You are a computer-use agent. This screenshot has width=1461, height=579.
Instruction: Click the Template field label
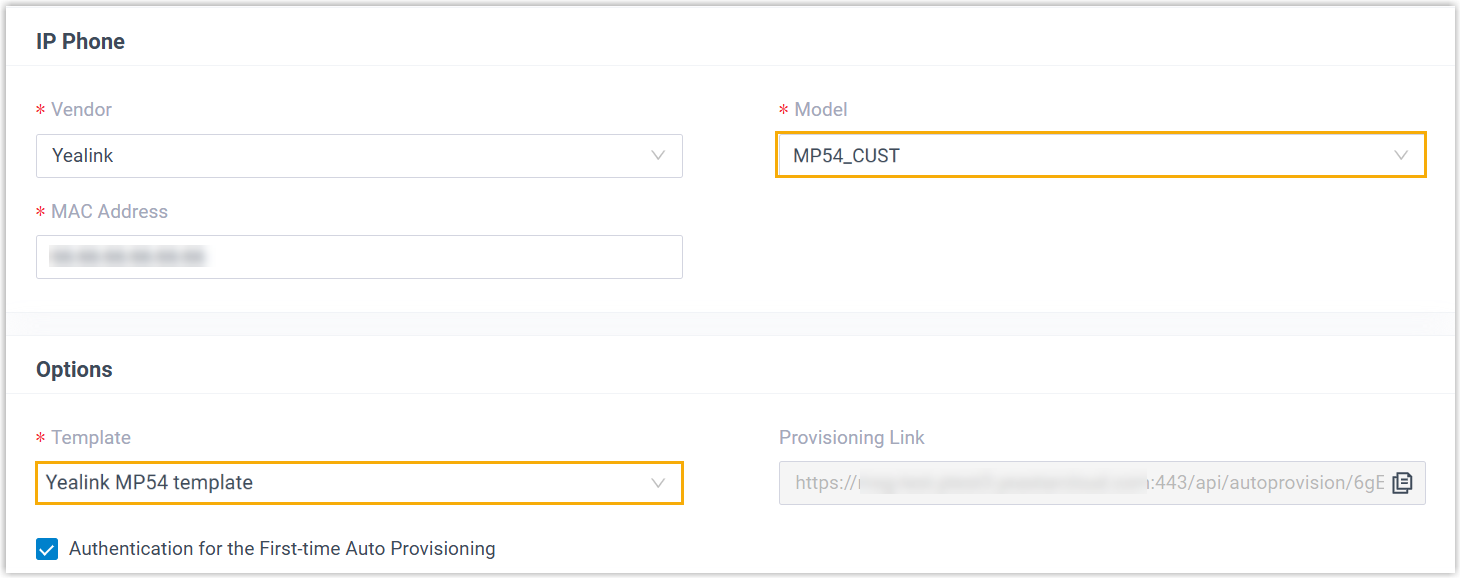(x=91, y=438)
